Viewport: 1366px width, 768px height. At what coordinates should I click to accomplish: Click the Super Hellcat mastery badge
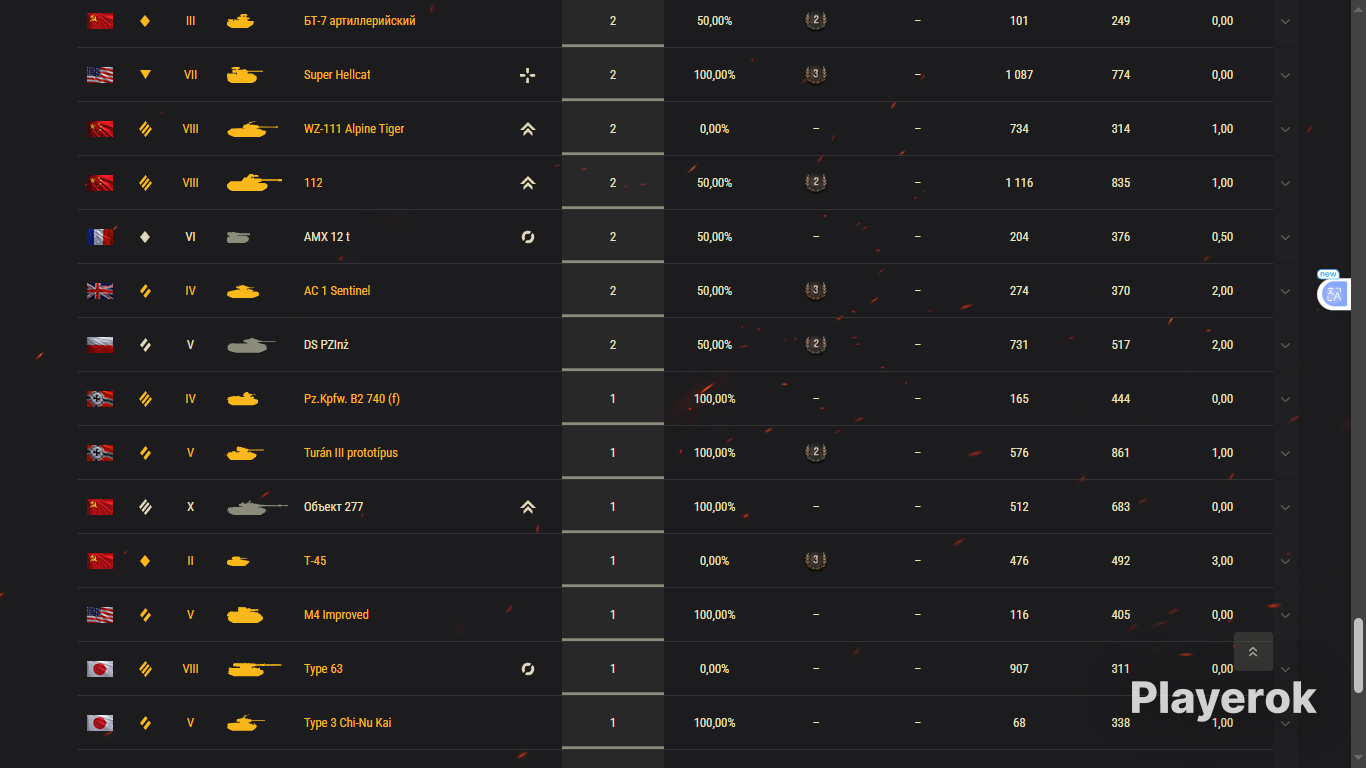point(816,75)
